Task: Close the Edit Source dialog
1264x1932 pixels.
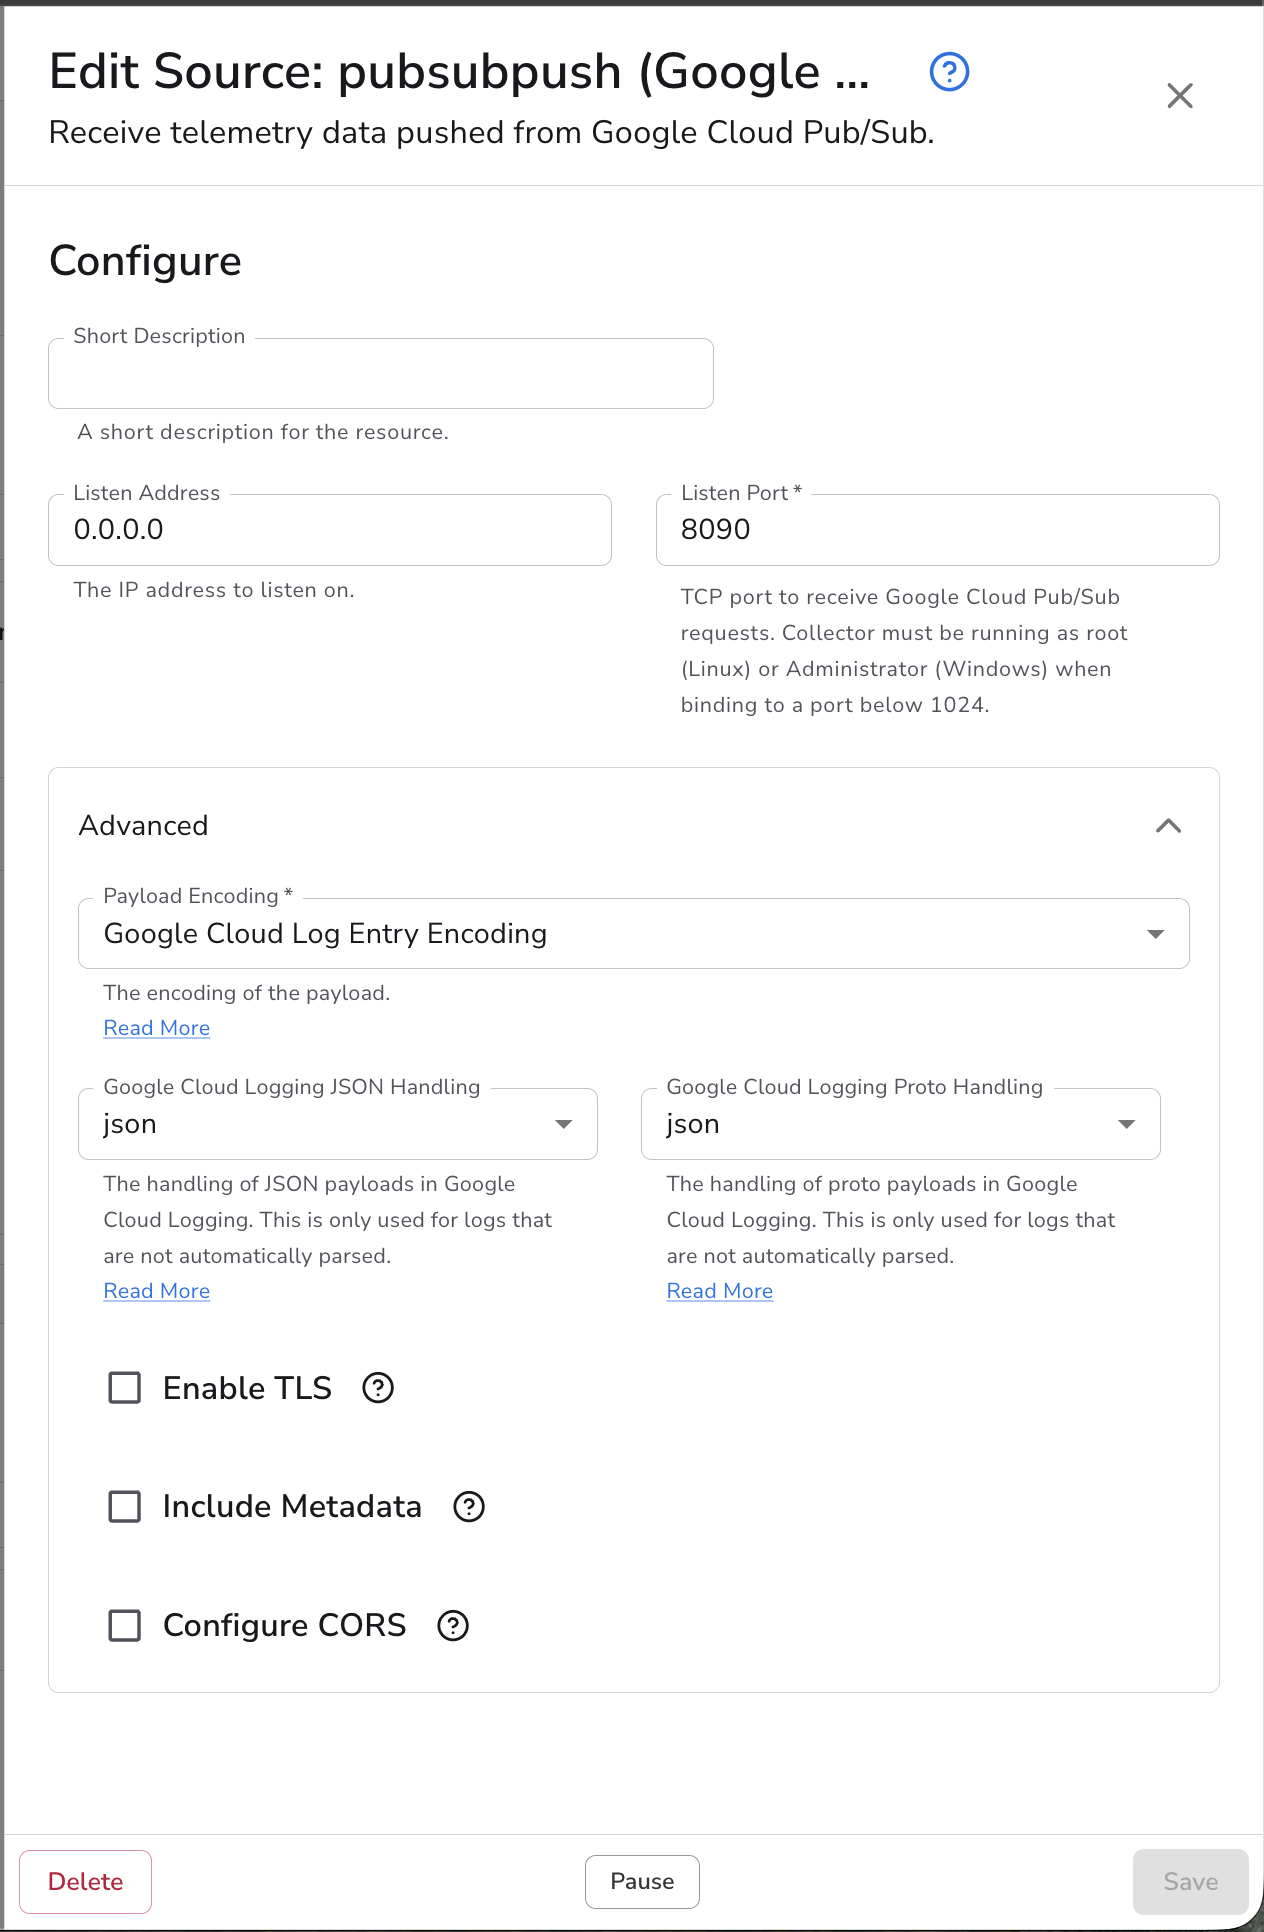Action: coord(1180,96)
